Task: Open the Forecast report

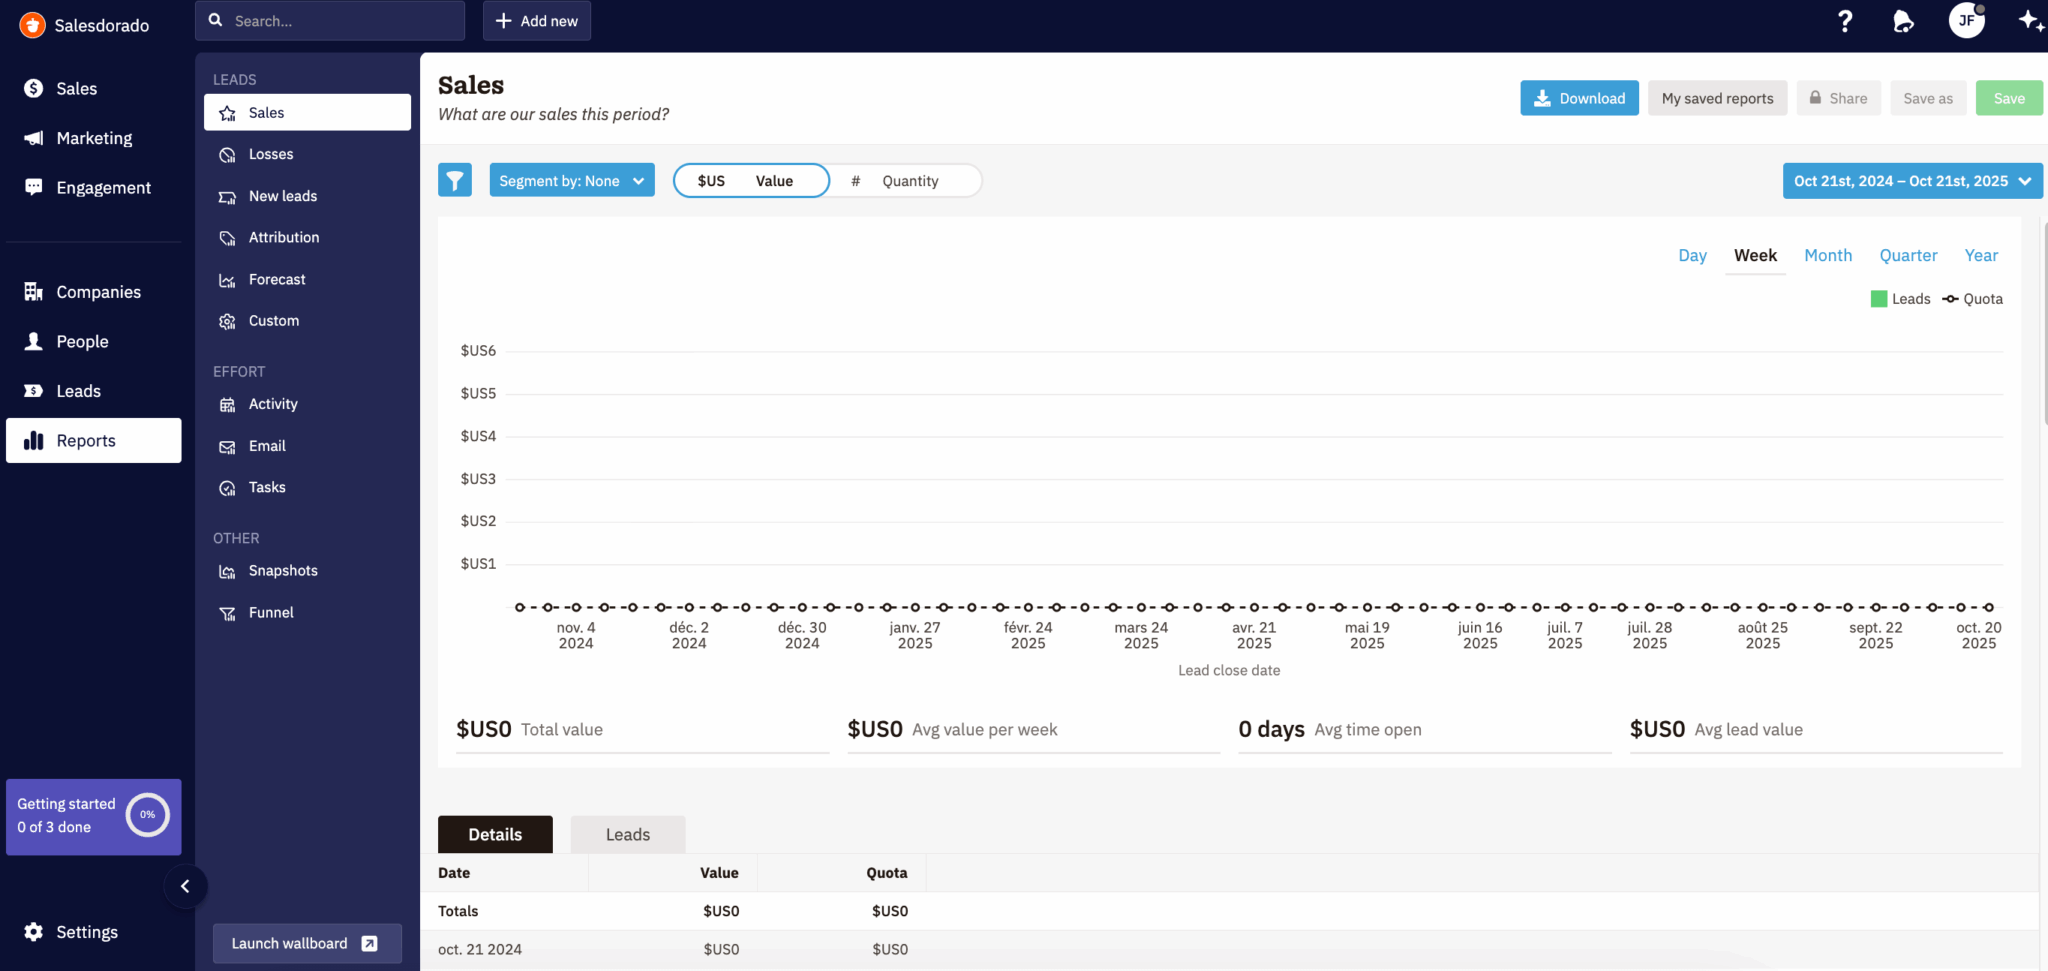Action: coord(277,280)
